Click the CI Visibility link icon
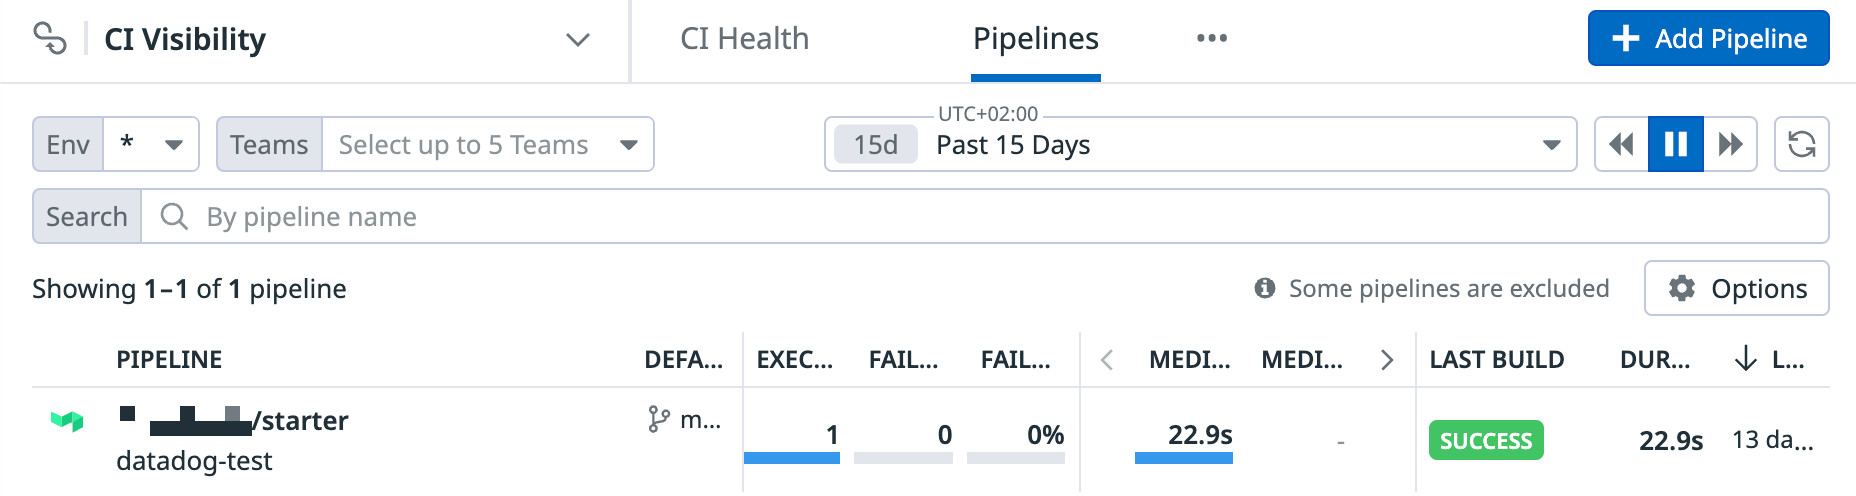The width and height of the screenshot is (1856, 496). (x=50, y=39)
